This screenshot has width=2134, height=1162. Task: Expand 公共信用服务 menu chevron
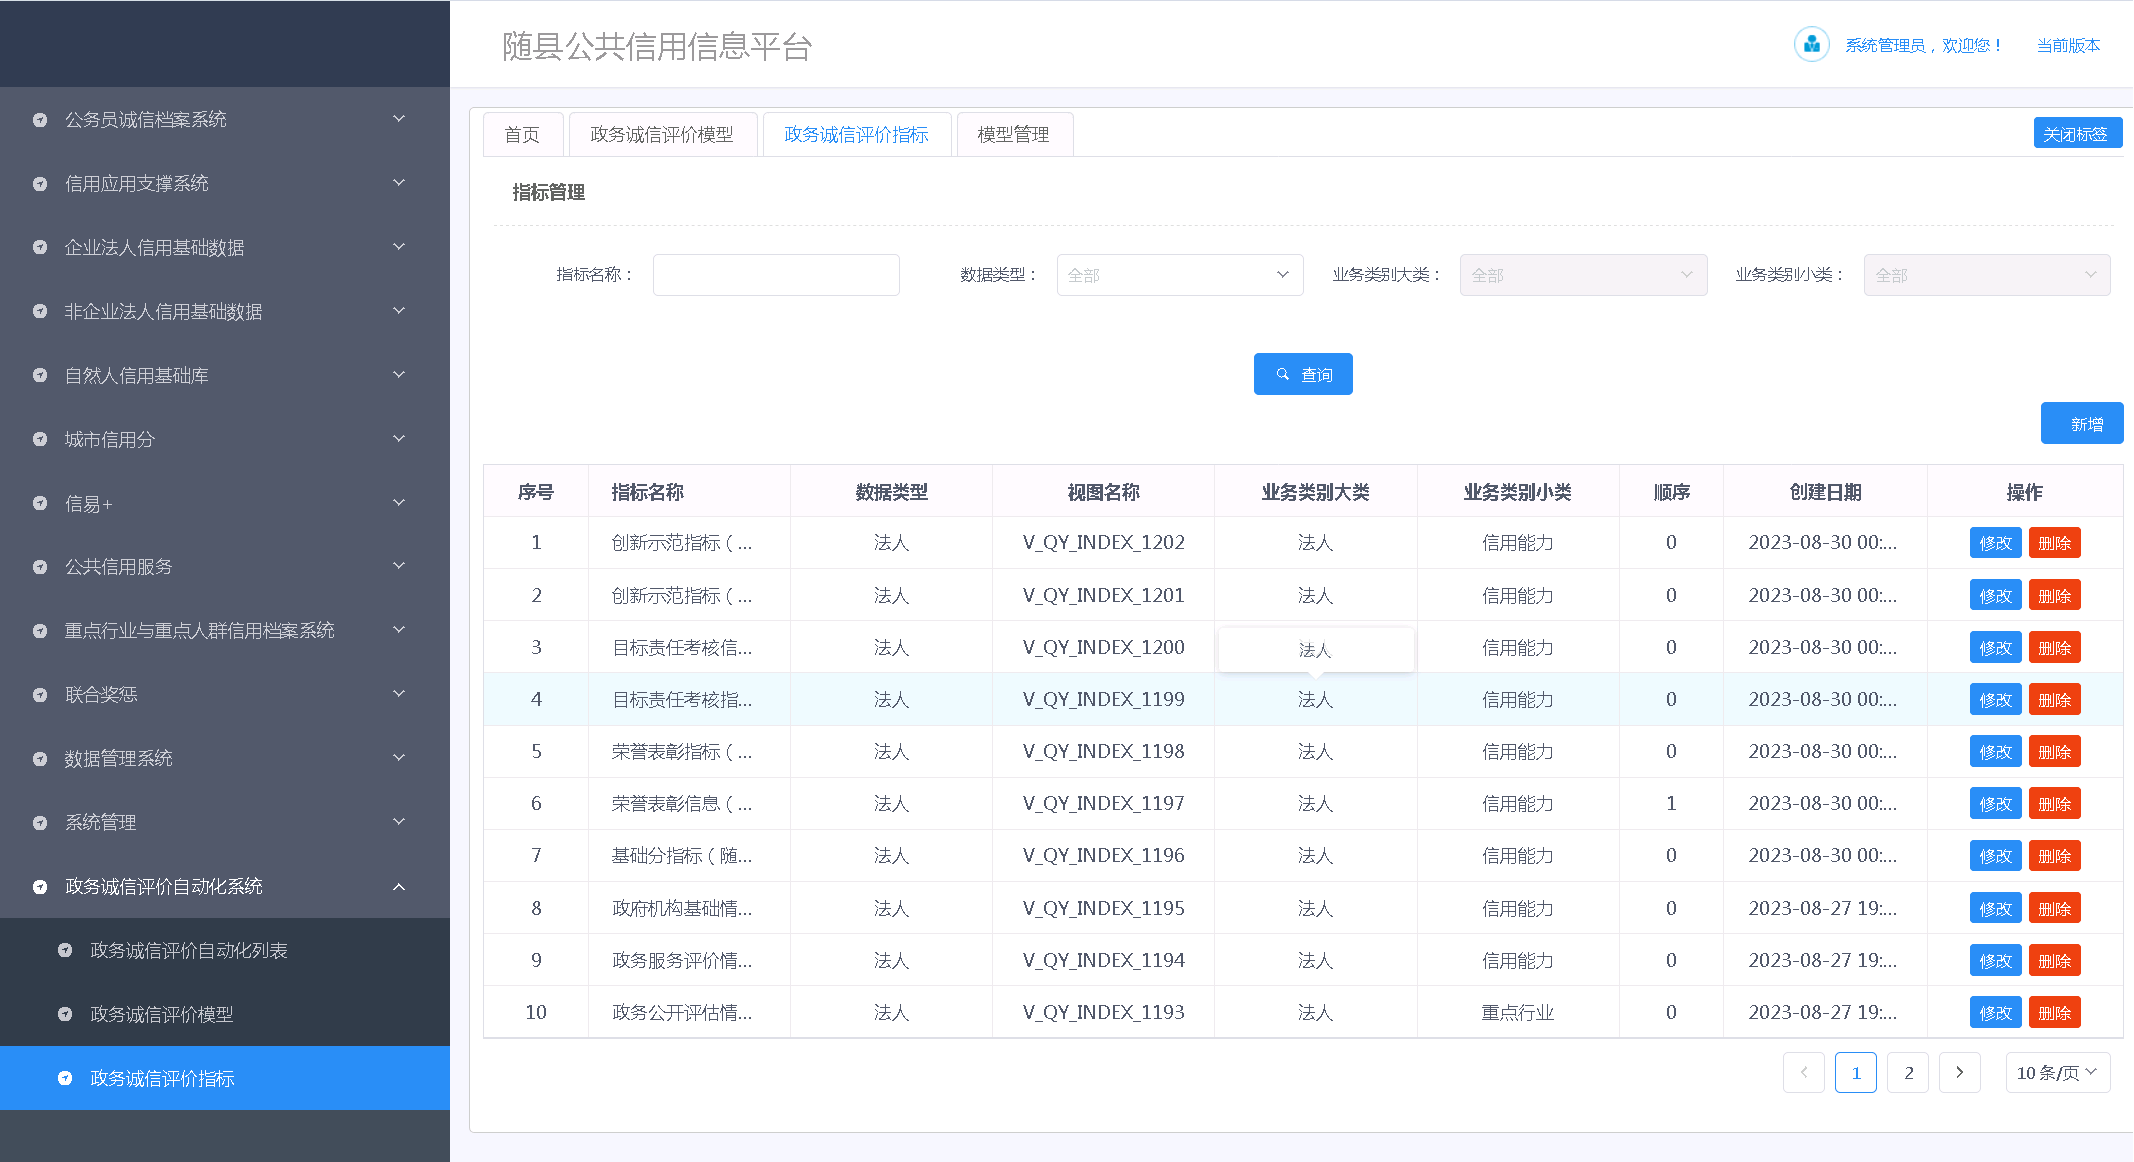[x=399, y=566]
